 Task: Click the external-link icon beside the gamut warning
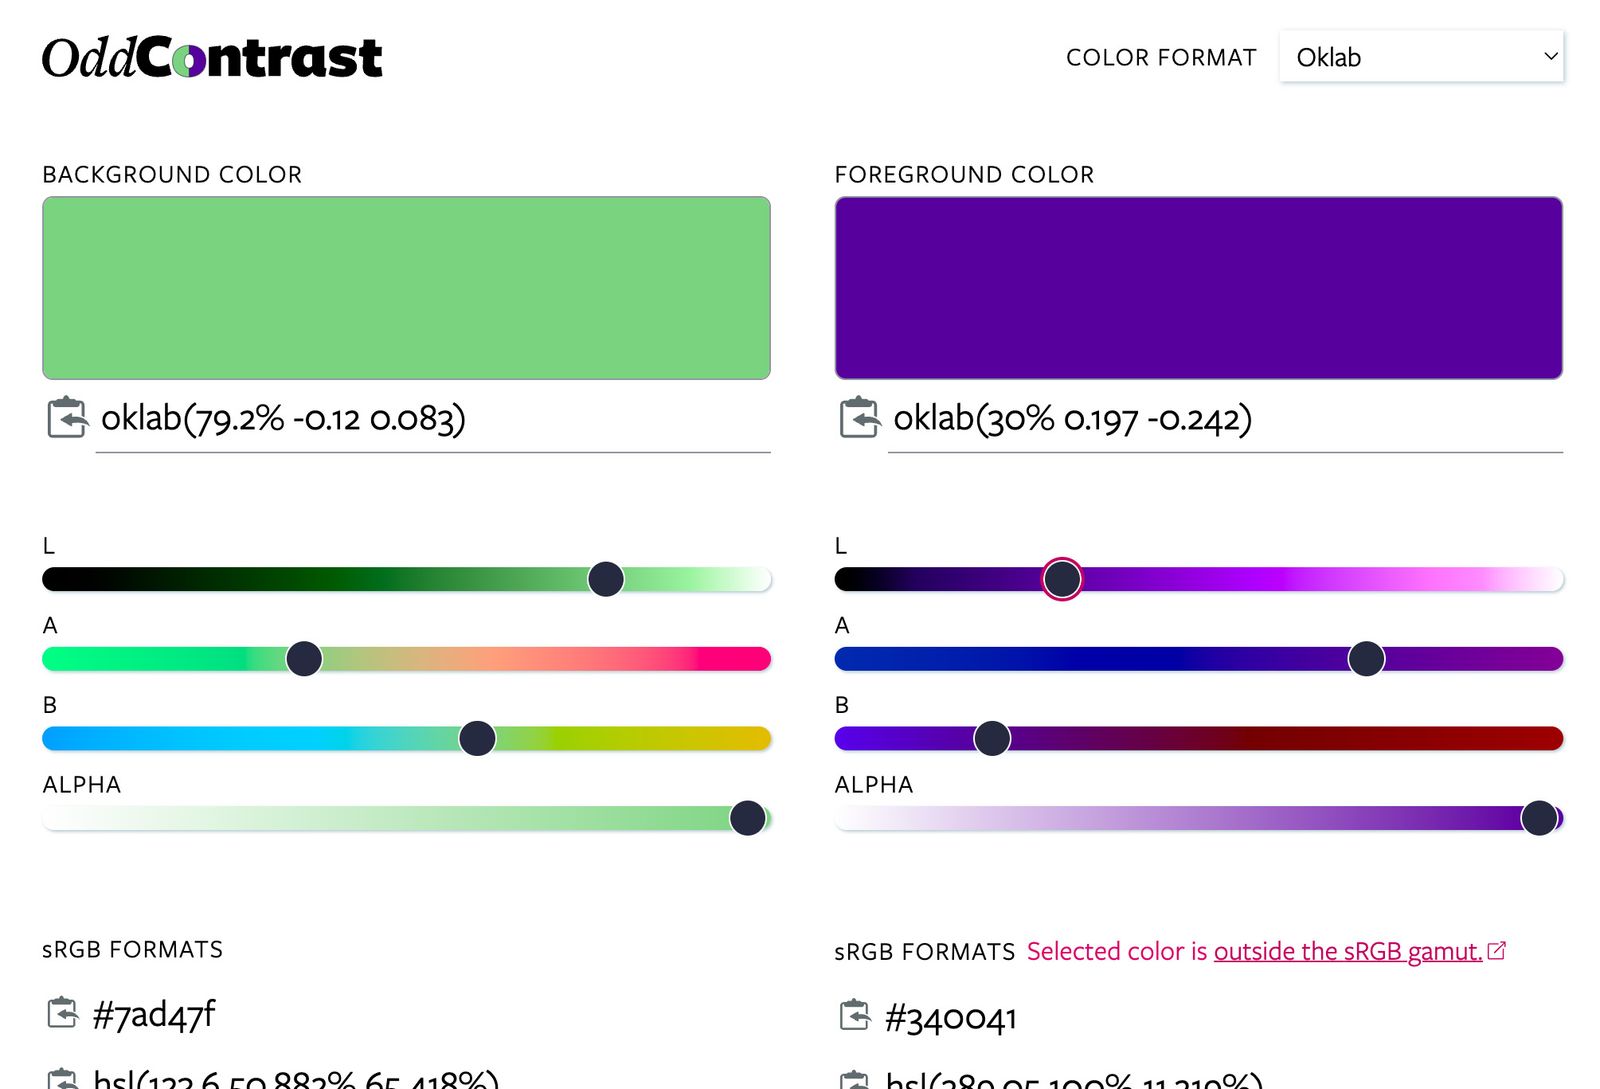(1497, 950)
